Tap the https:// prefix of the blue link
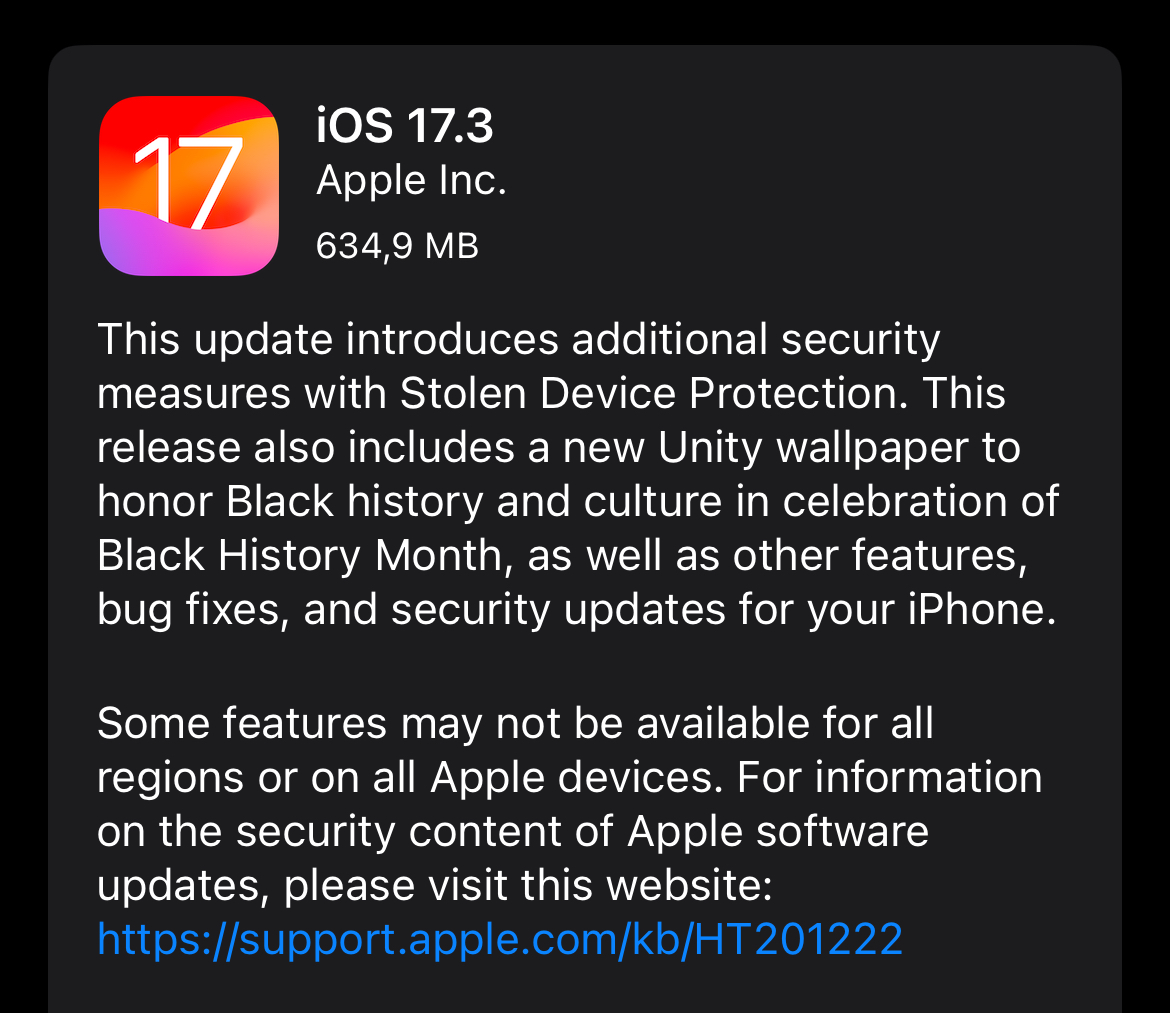 [x=168, y=939]
